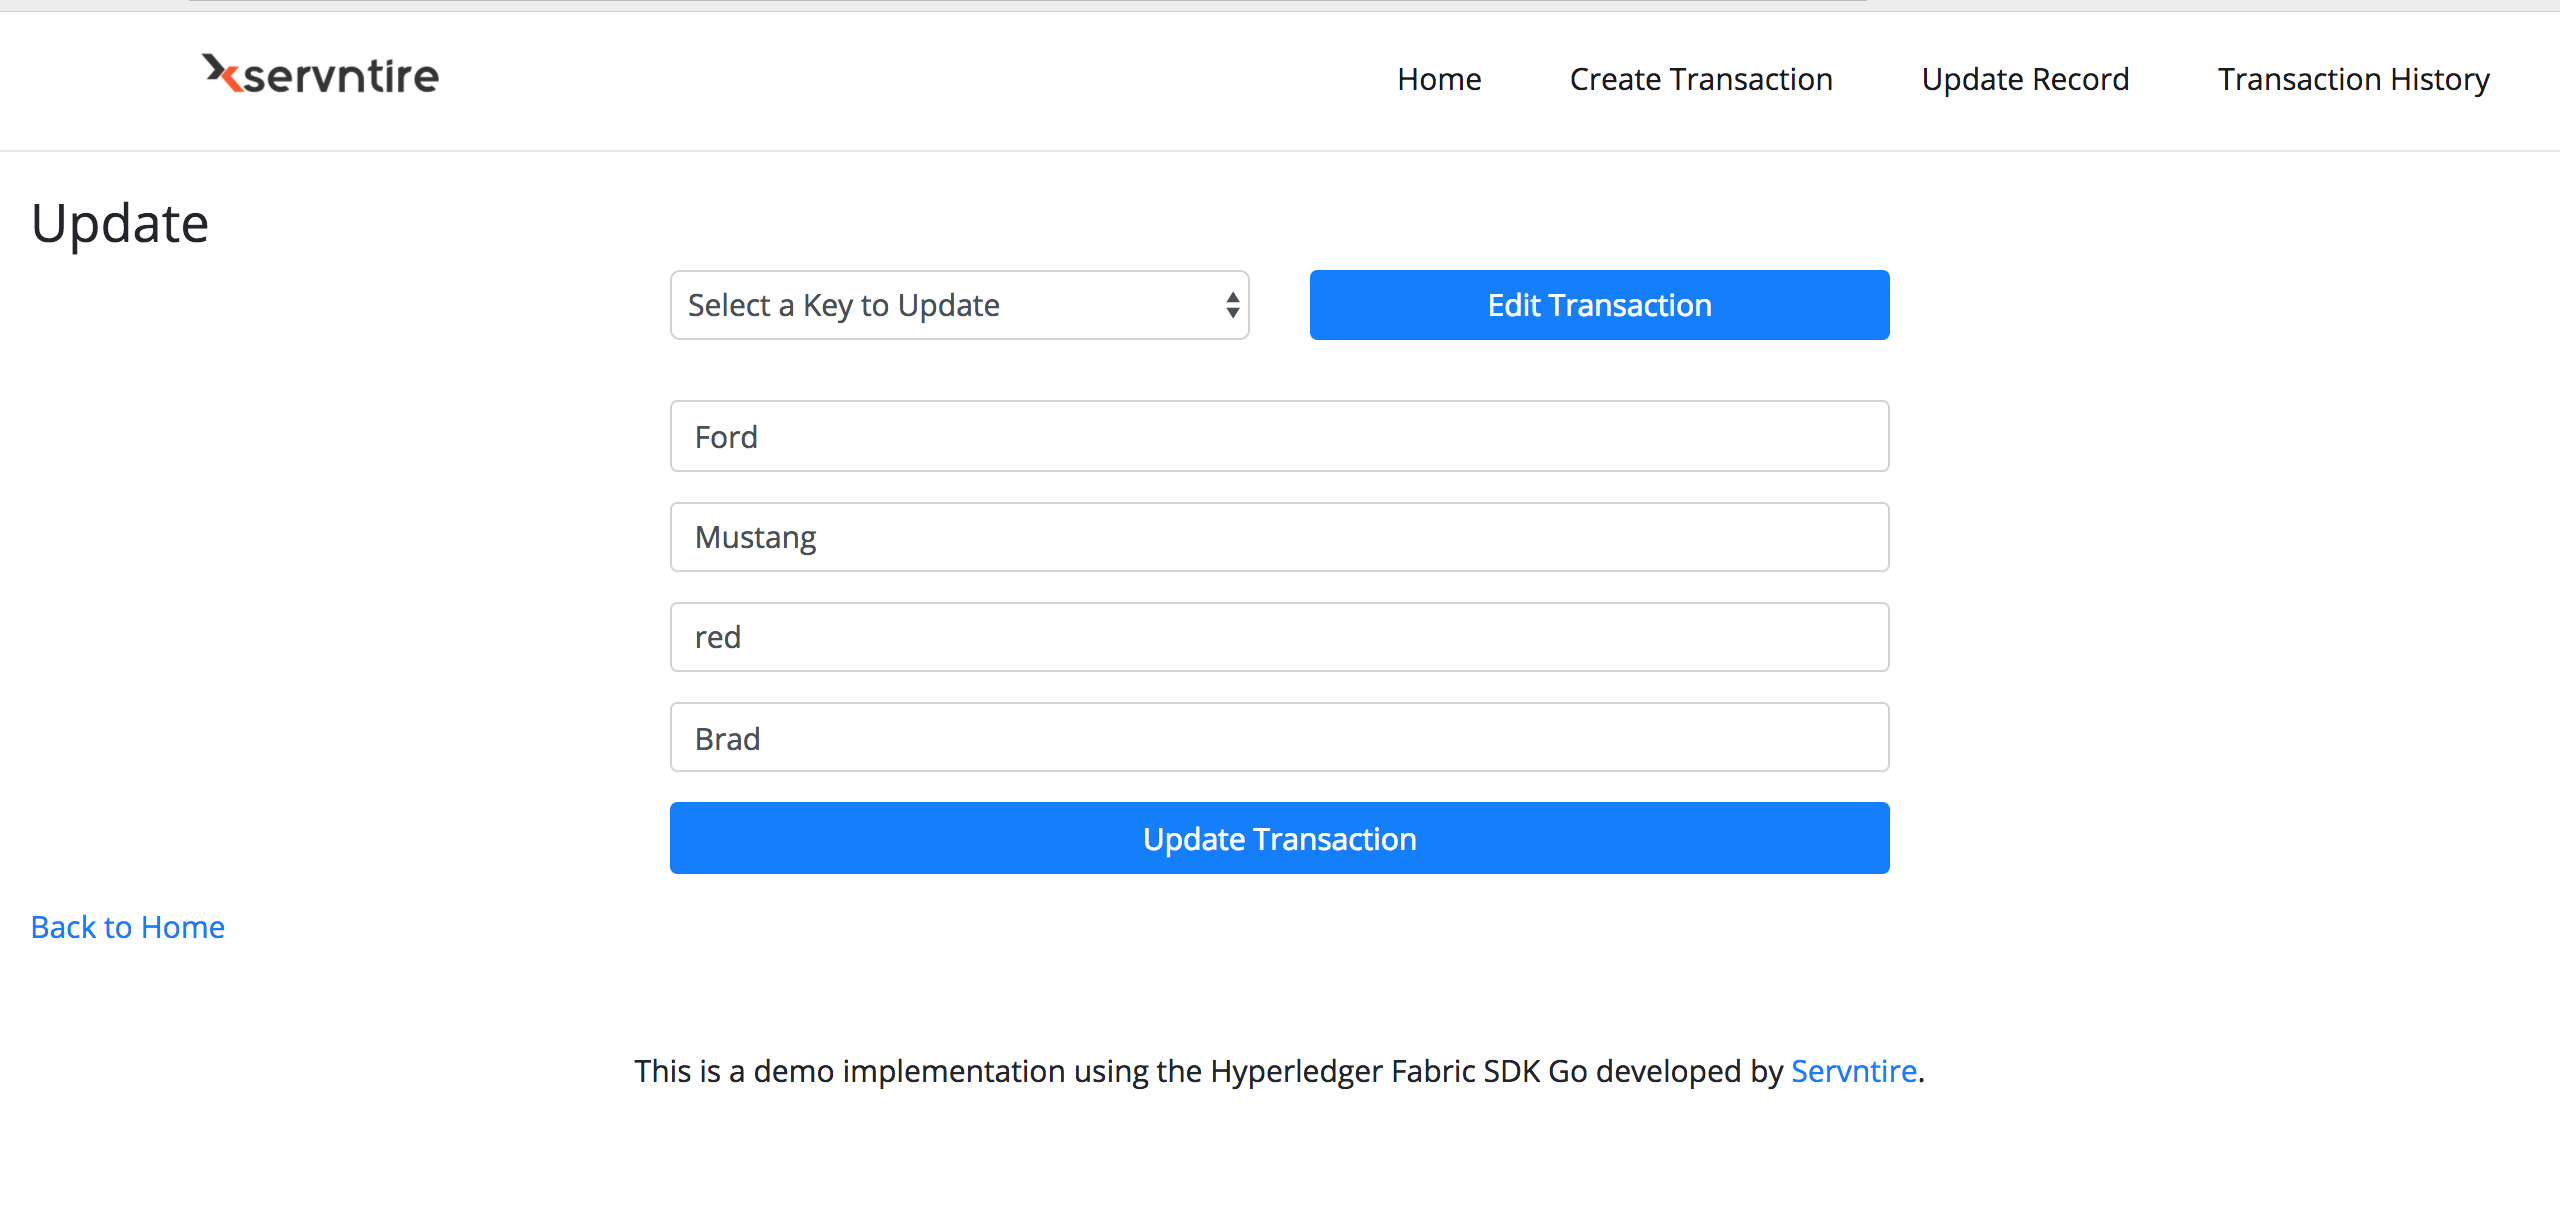Click into the red color field
2560x1212 pixels.
pos(1279,637)
